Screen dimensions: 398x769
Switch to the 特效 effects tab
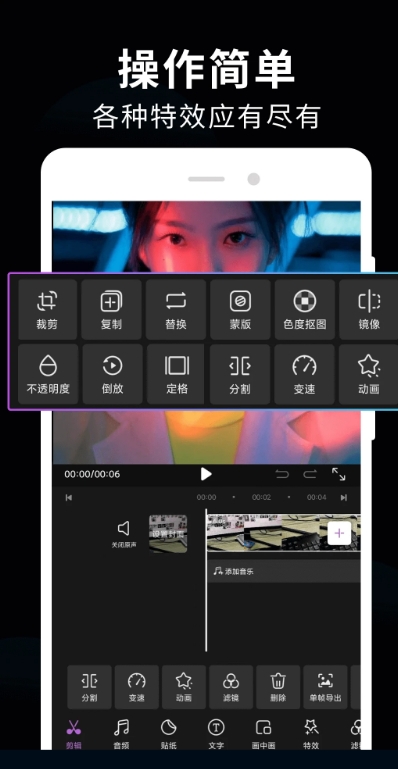(x=311, y=734)
